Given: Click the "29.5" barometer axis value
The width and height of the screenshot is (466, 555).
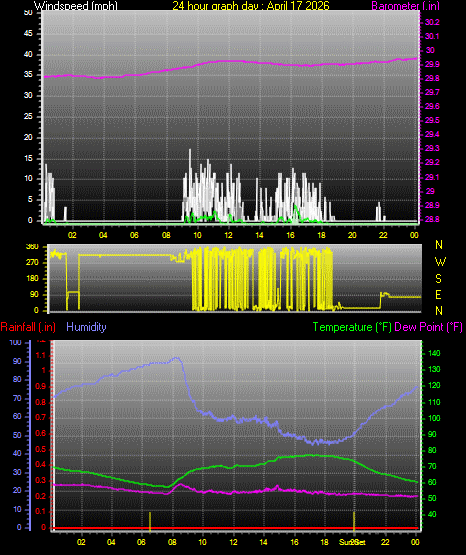Looking at the screenshot, I should 432,120.
